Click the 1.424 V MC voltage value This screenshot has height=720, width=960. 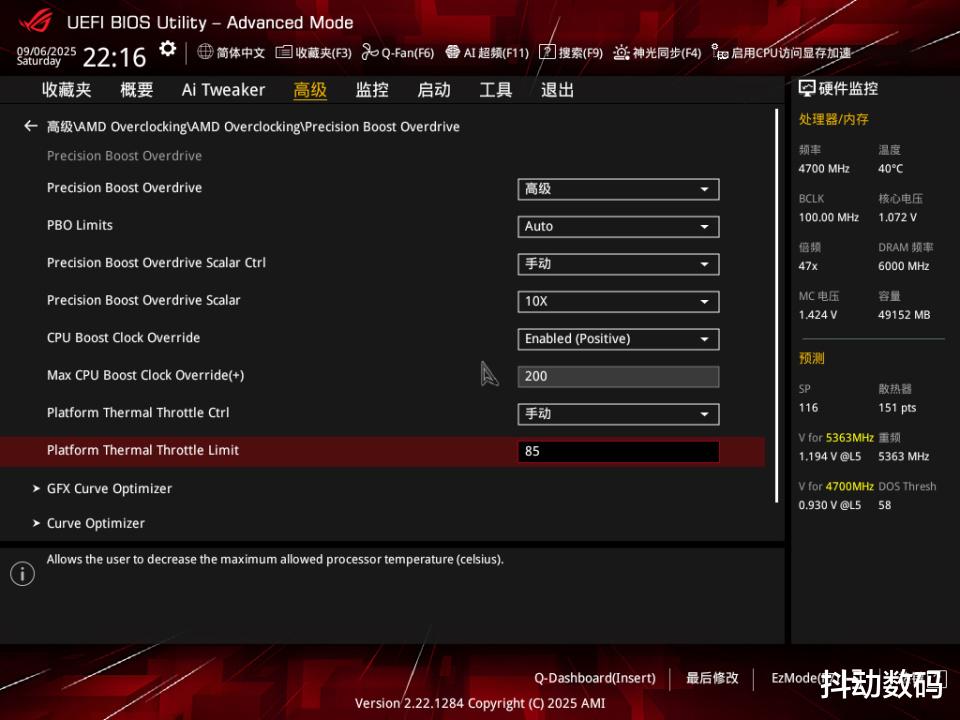pyautogui.click(x=818, y=315)
